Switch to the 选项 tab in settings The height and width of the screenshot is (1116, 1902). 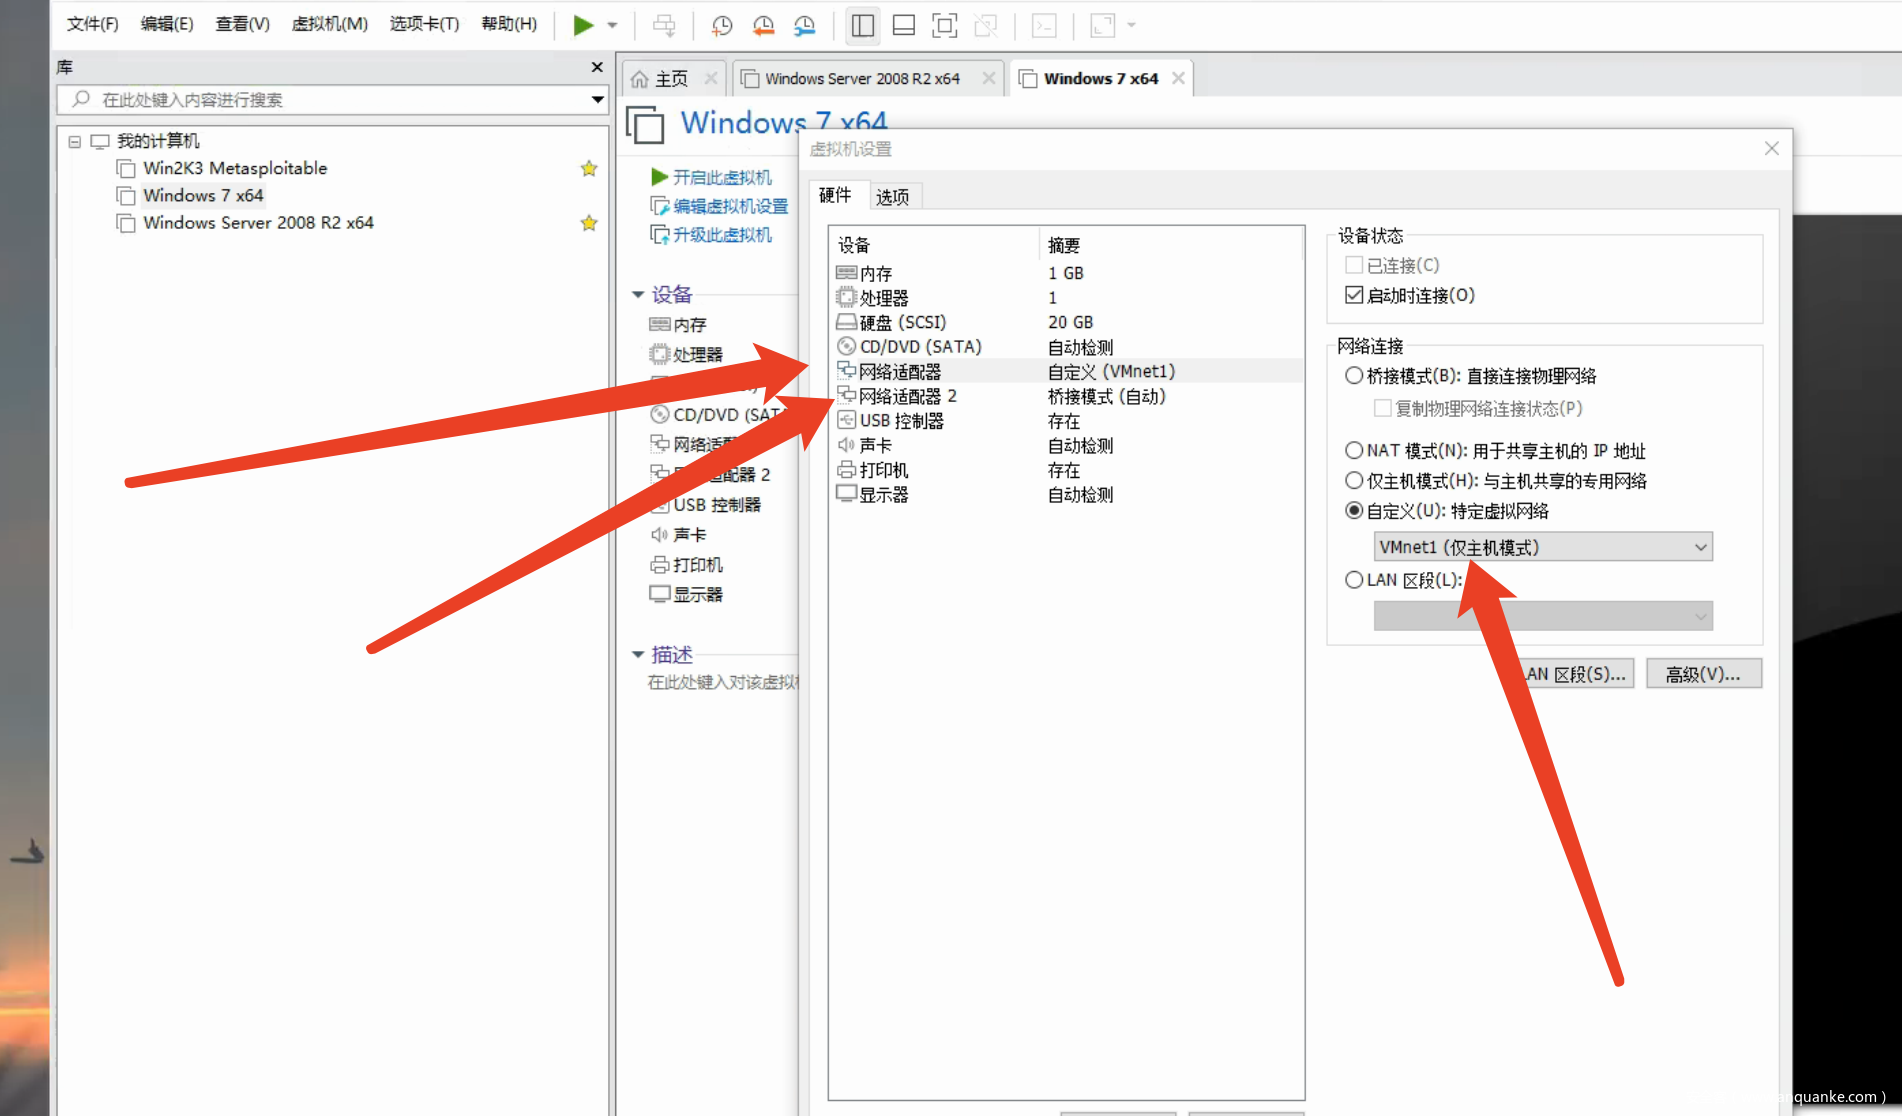coord(892,196)
